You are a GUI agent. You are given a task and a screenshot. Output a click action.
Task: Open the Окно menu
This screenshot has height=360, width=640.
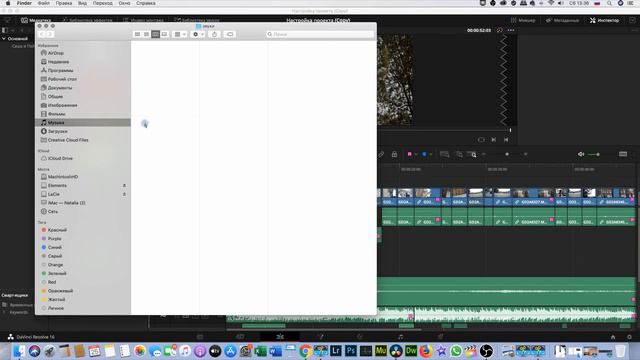pyautogui.click(x=124, y=3)
